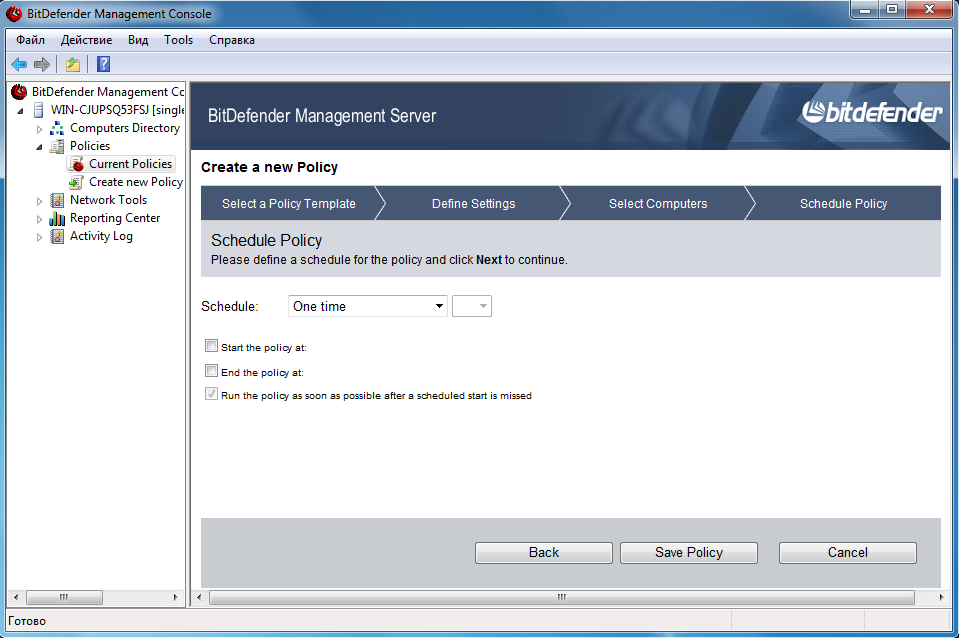Click the Готово status bar text
The image size is (959, 638).
27,621
